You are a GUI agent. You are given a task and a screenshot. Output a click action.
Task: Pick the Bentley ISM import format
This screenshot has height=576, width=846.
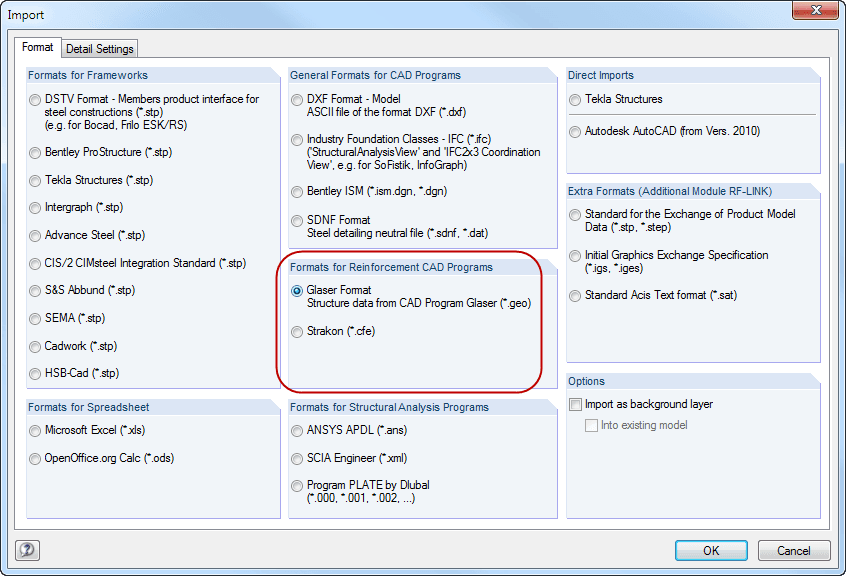296,192
